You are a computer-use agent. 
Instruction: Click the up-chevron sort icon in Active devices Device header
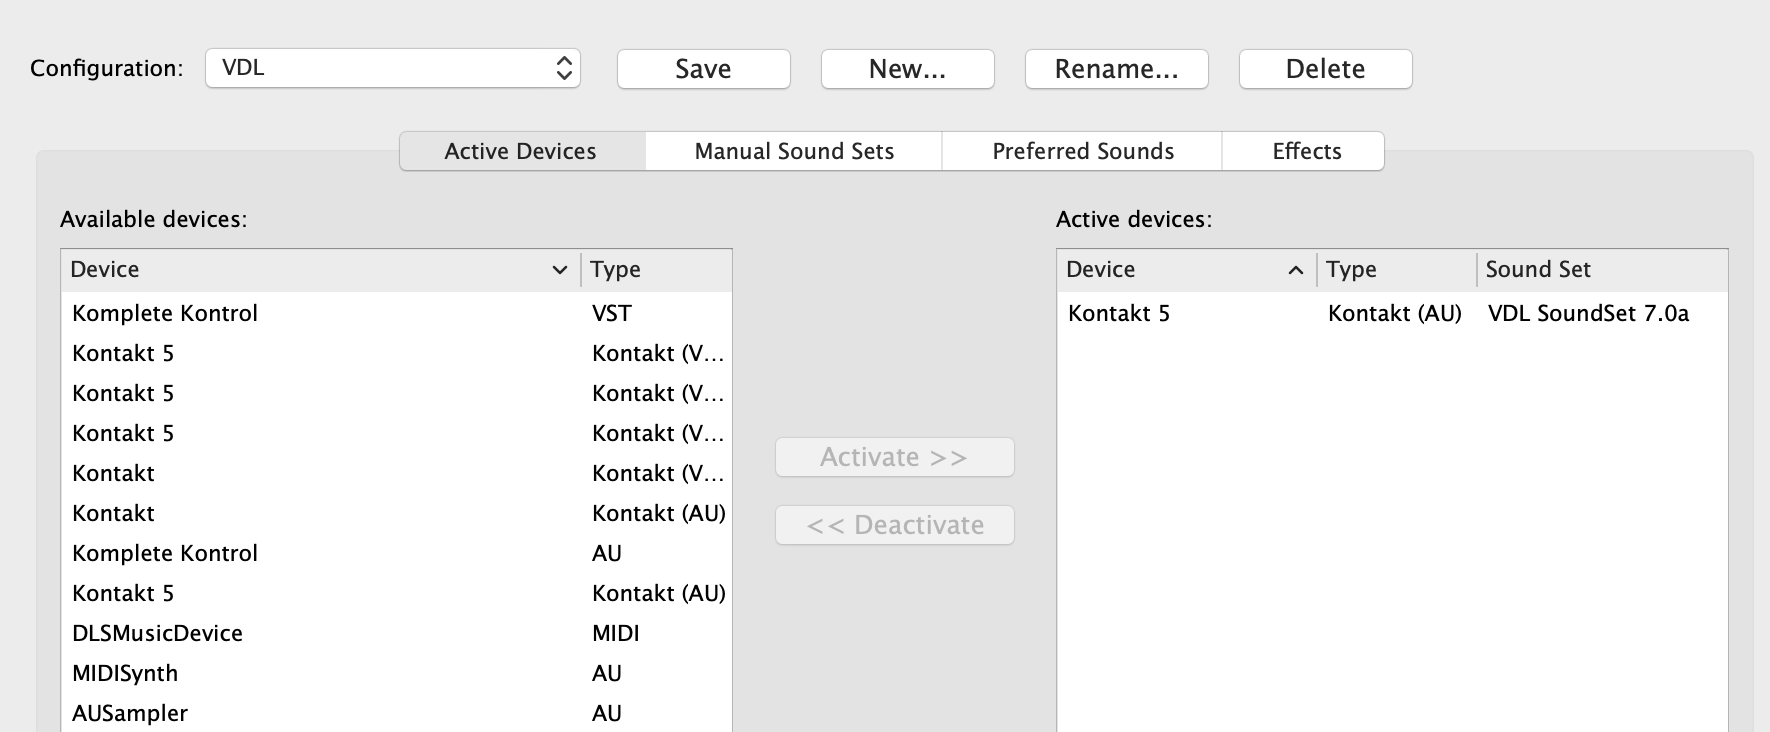[1296, 270]
